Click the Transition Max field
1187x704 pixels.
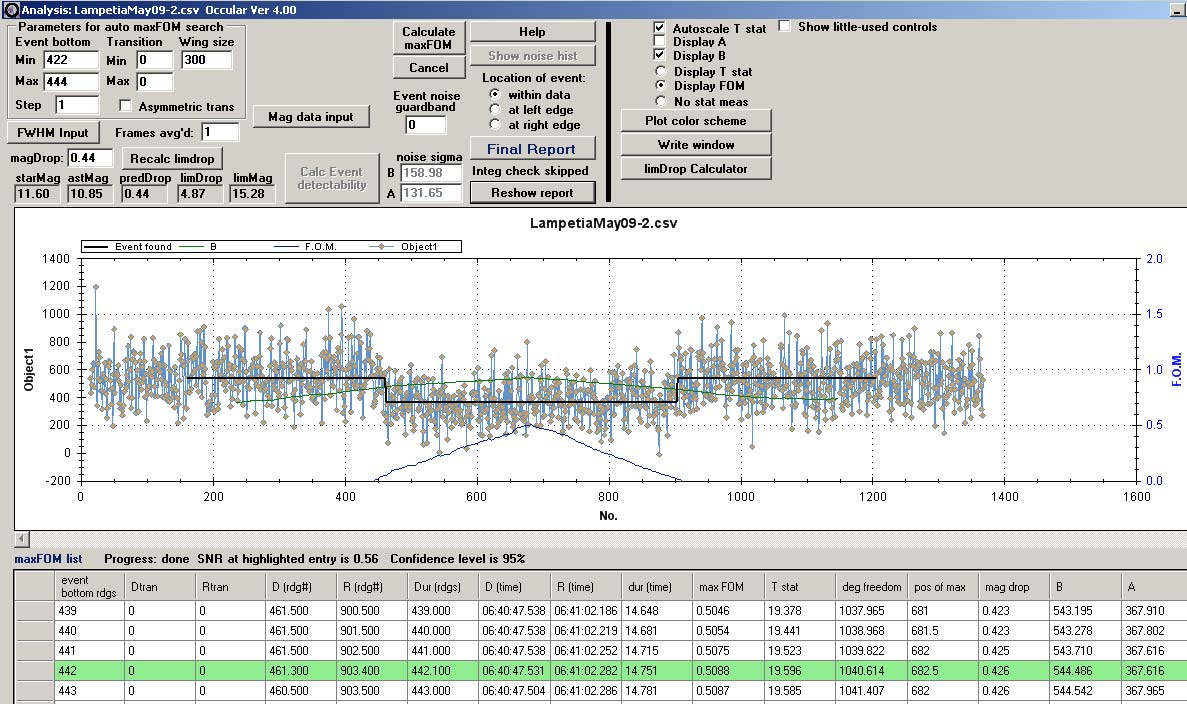(x=154, y=81)
